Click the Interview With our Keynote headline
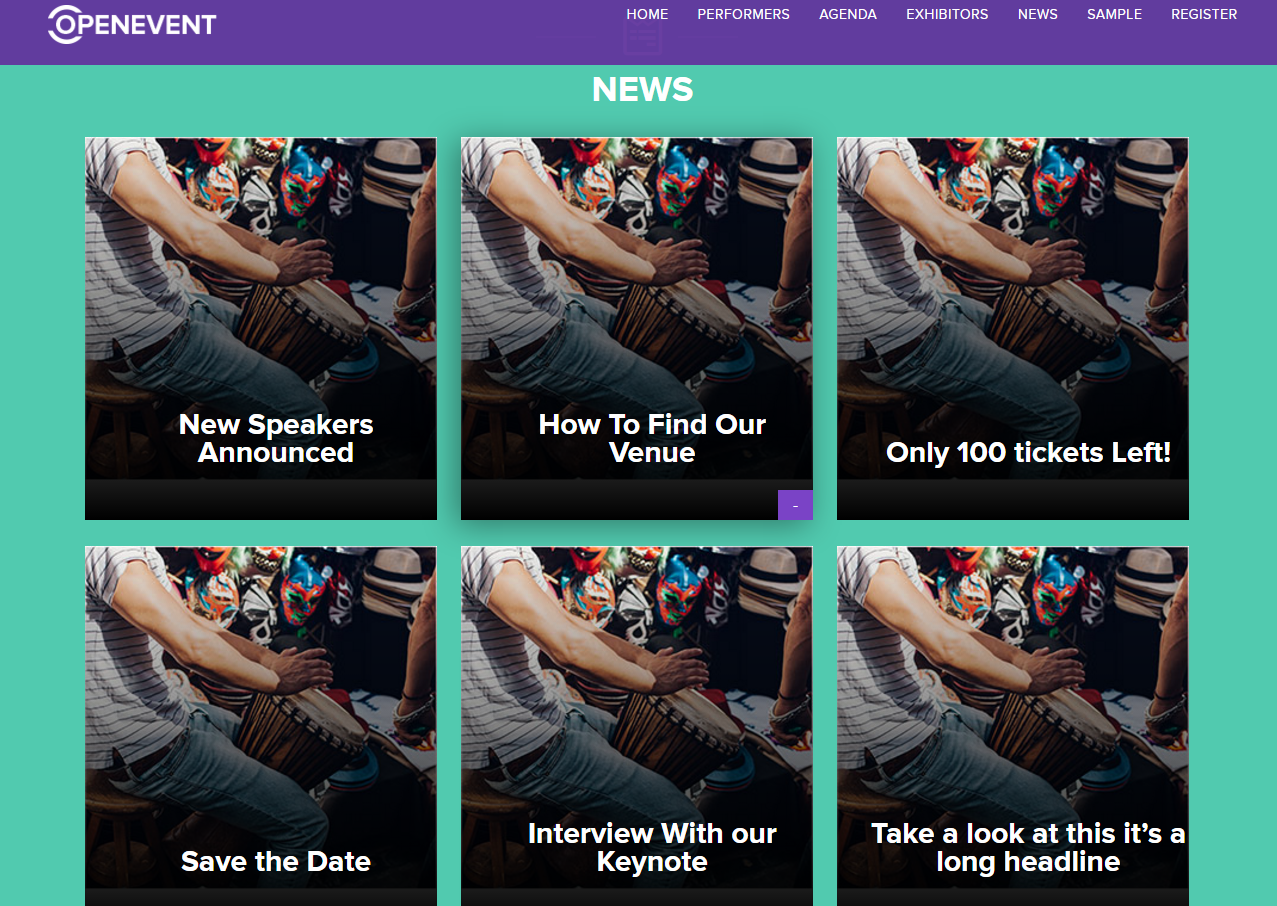The height and width of the screenshot is (906, 1277). pyautogui.click(x=652, y=847)
